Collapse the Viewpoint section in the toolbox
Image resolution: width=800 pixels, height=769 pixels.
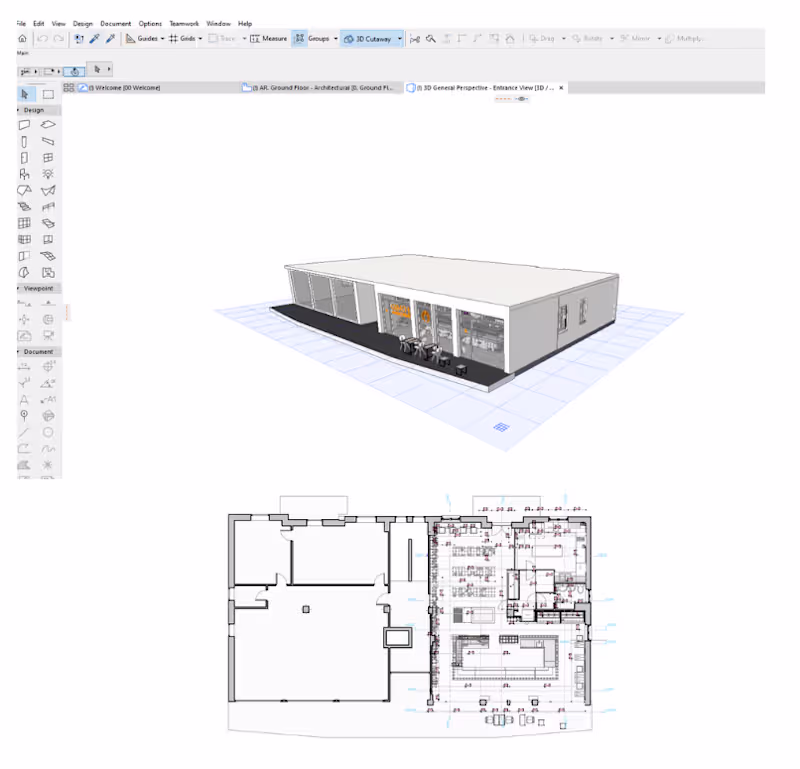tap(17, 288)
